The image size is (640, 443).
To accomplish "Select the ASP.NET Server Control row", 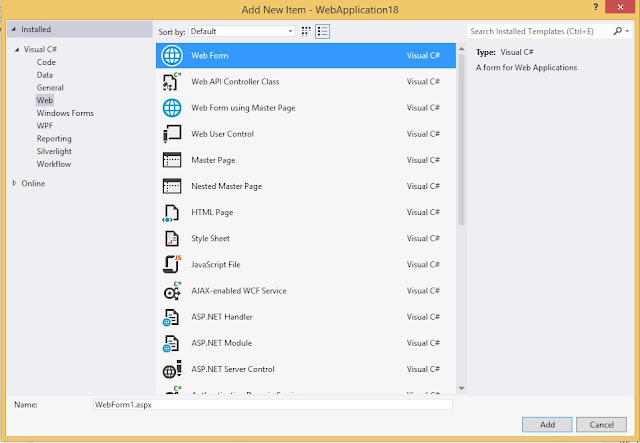I will pos(306,369).
